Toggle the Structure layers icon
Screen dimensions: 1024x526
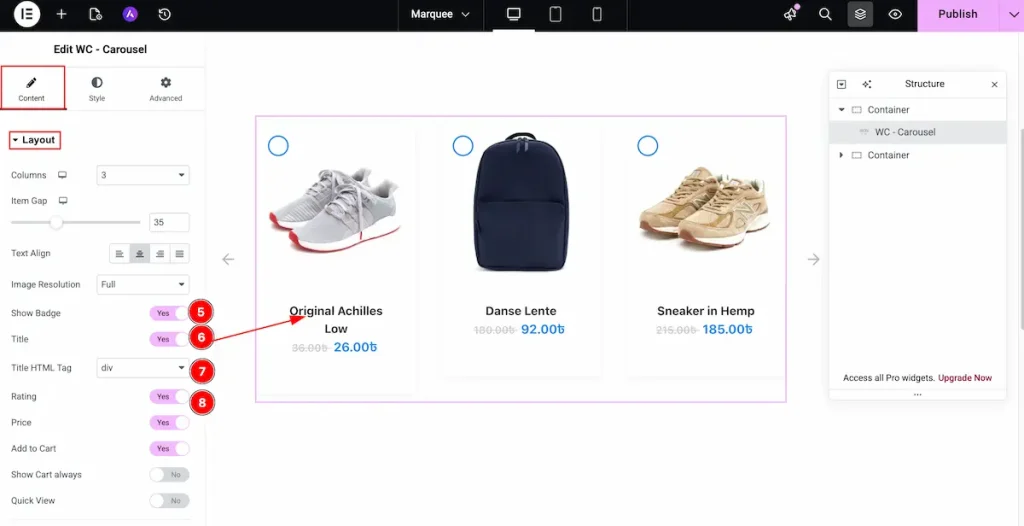859,15
